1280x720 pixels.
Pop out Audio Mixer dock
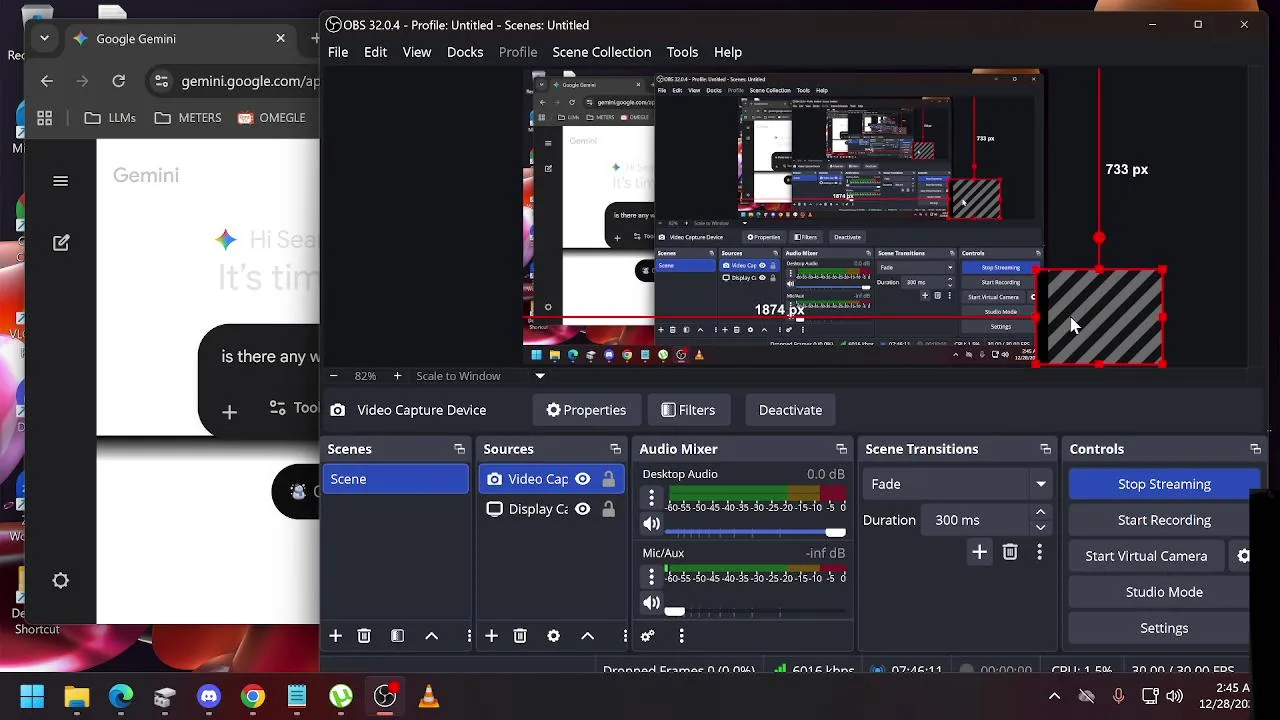coord(841,449)
